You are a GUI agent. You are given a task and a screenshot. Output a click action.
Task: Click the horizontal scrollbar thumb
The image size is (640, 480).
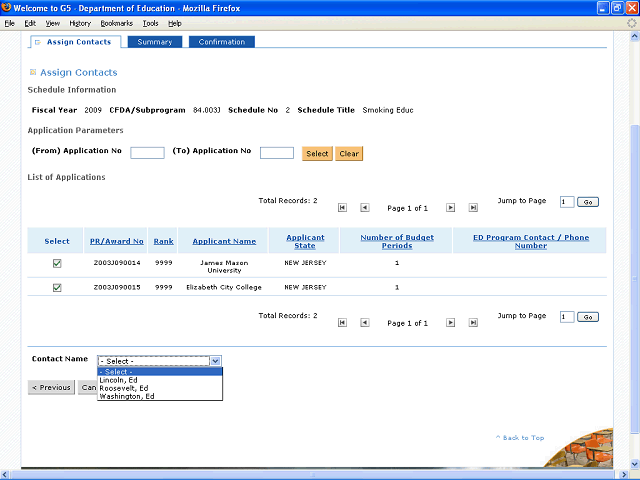[x=312, y=475]
